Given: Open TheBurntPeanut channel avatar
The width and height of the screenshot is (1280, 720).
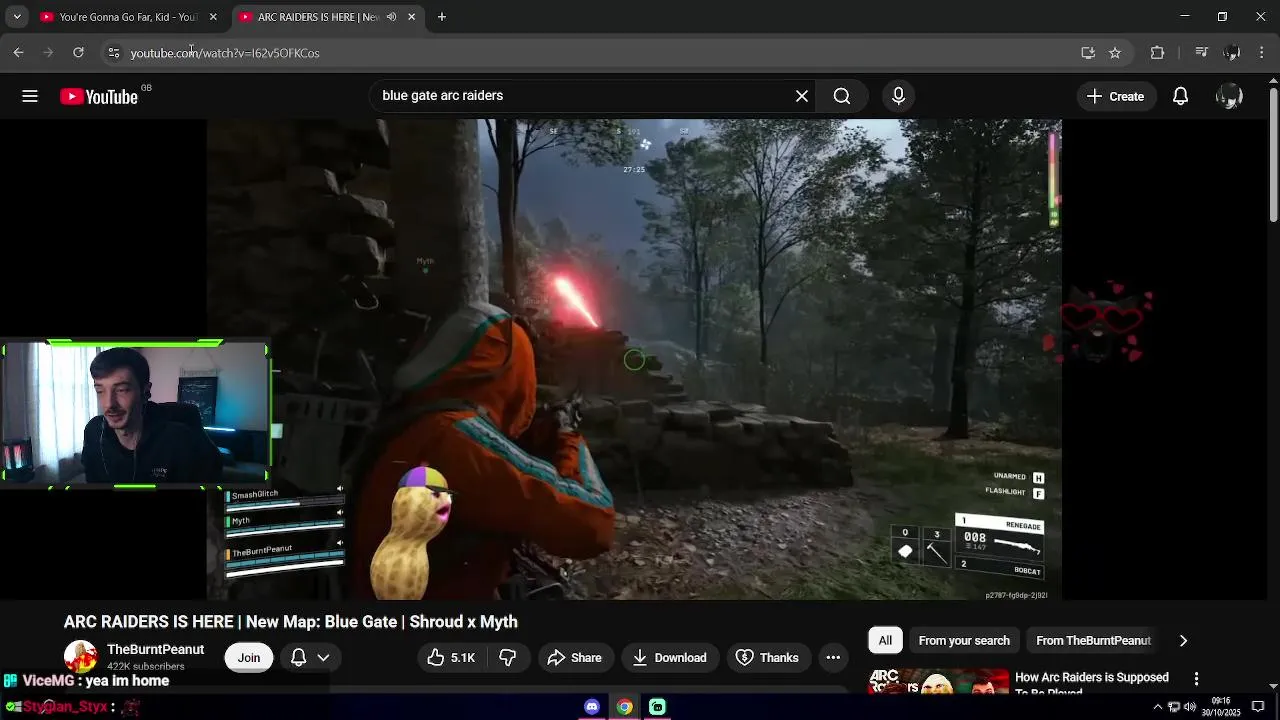Looking at the screenshot, I should (80, 657).
